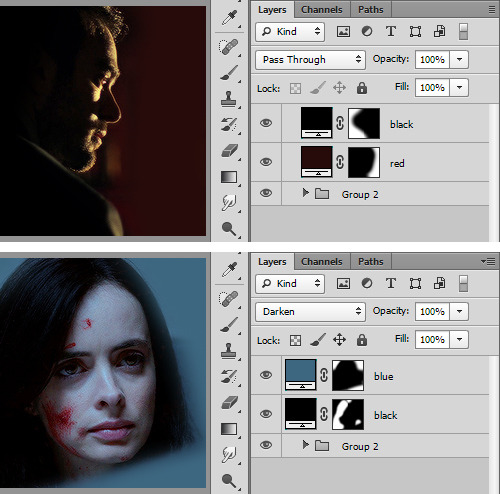Click the blue layer color fill thumbnail
Viewport: 500px width, 494px height.
click(301, 375)
